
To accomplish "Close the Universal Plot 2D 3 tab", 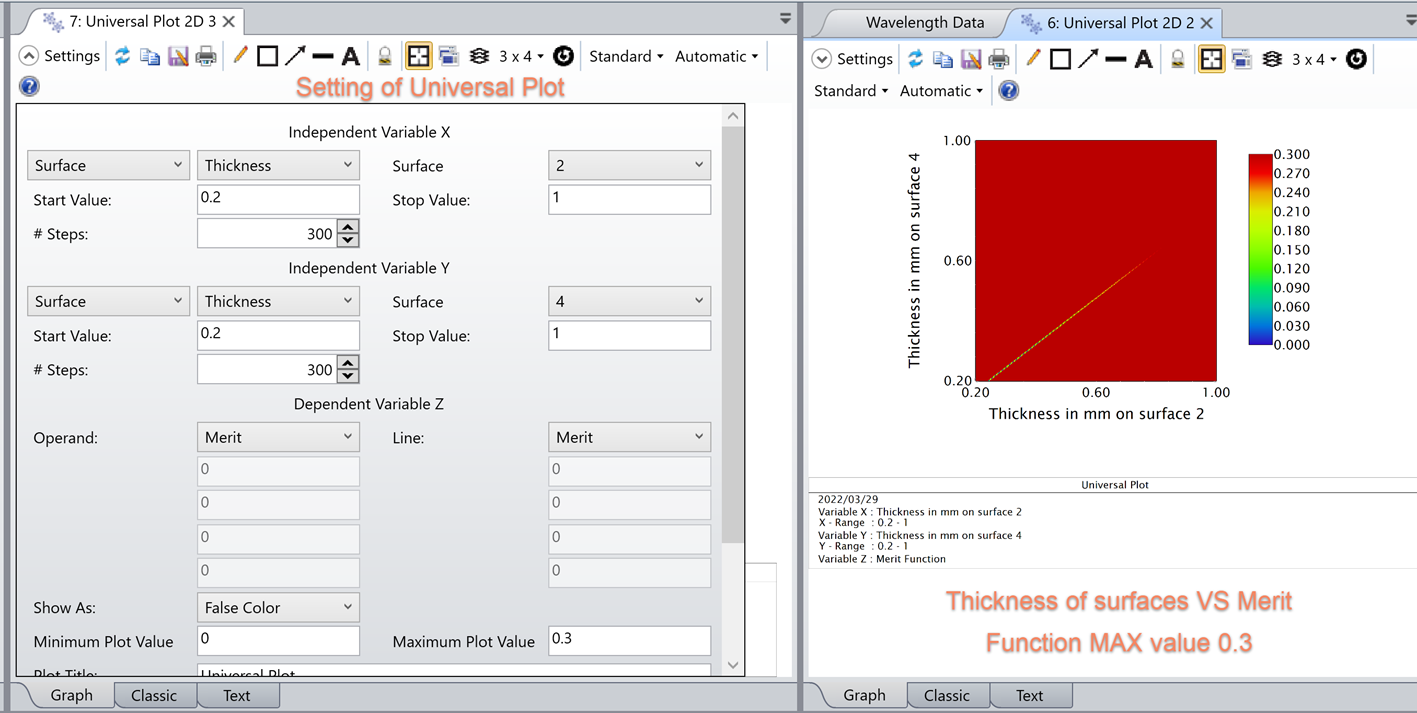I will (229, 21).
